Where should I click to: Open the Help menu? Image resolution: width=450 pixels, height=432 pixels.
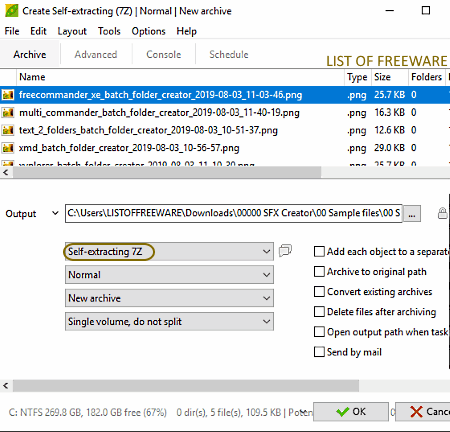pyautogui.click(x=187, y=31)
